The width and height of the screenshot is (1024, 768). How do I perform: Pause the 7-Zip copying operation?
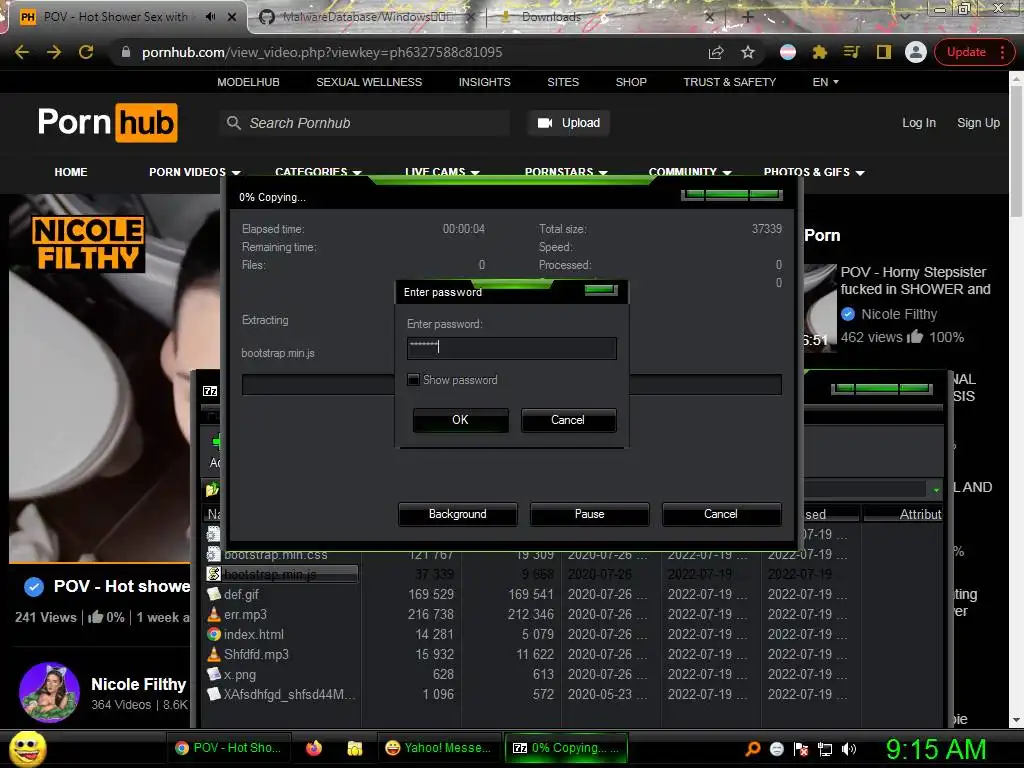point(590,514)
